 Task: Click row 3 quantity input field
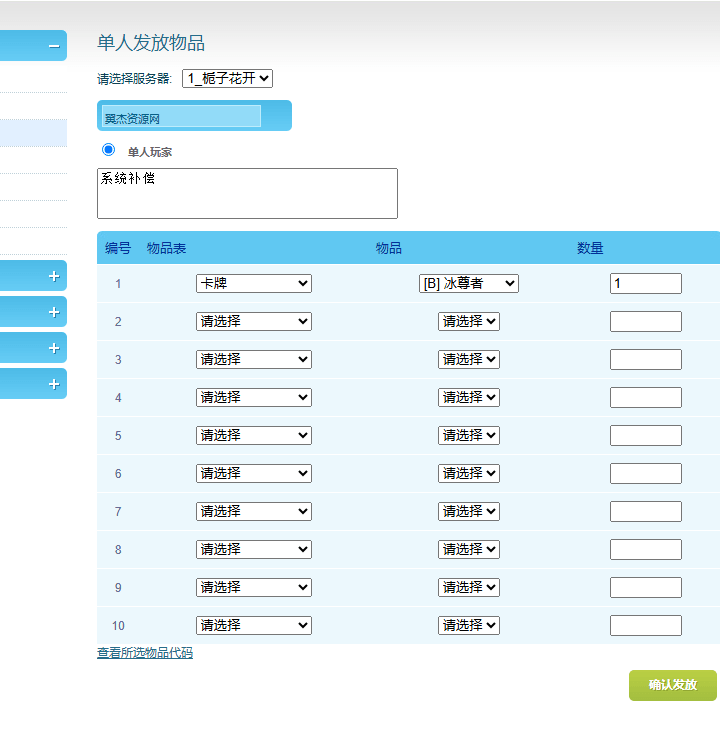point(646,359)
